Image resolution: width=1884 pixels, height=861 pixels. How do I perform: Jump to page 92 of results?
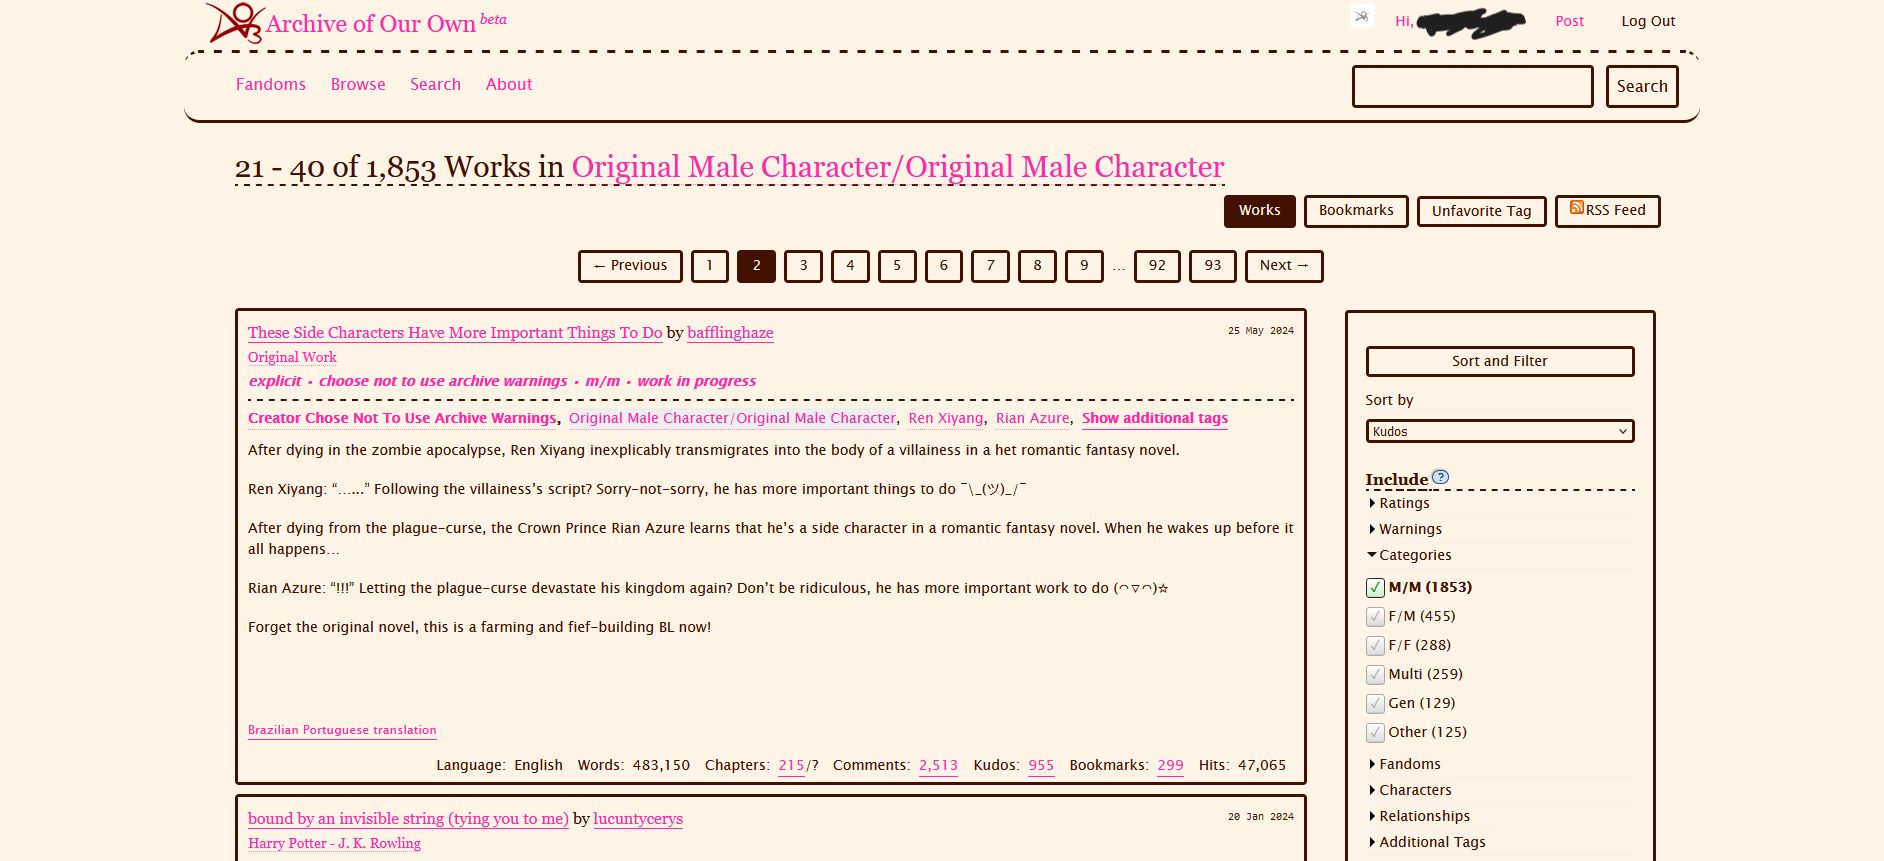coord(1157,266)
